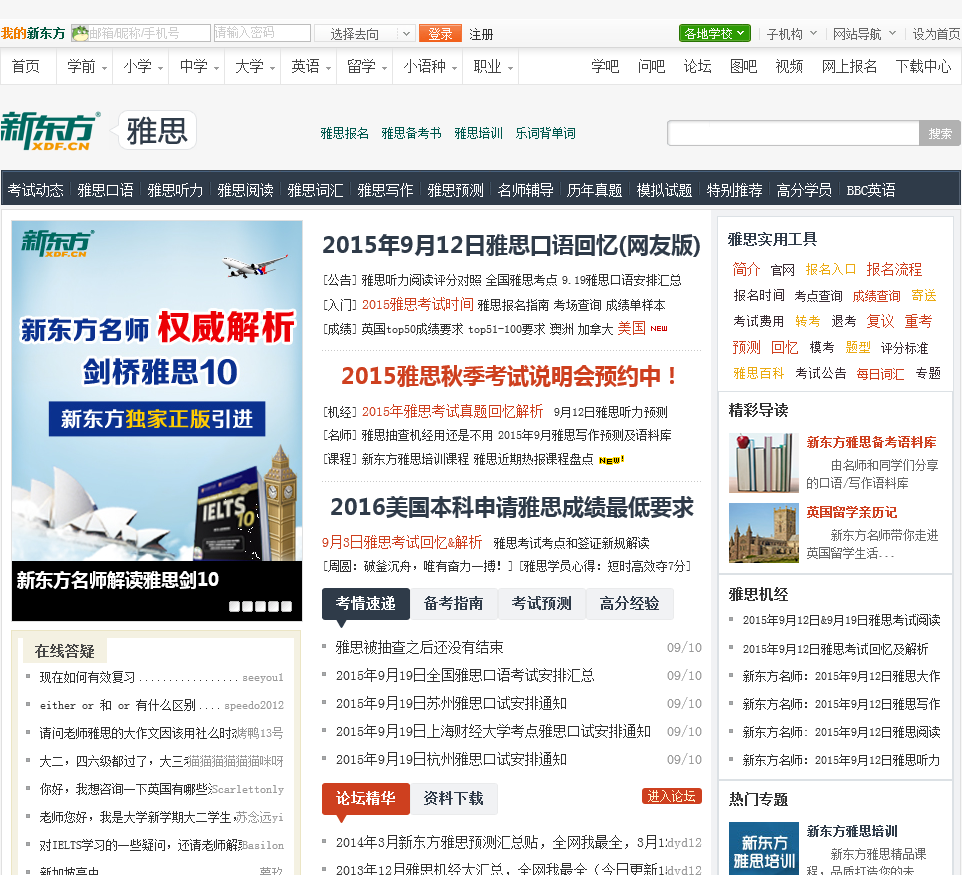Open 2015雅思考试时间 red link
The image size is (962, 875).
click(x=417, y=304)
